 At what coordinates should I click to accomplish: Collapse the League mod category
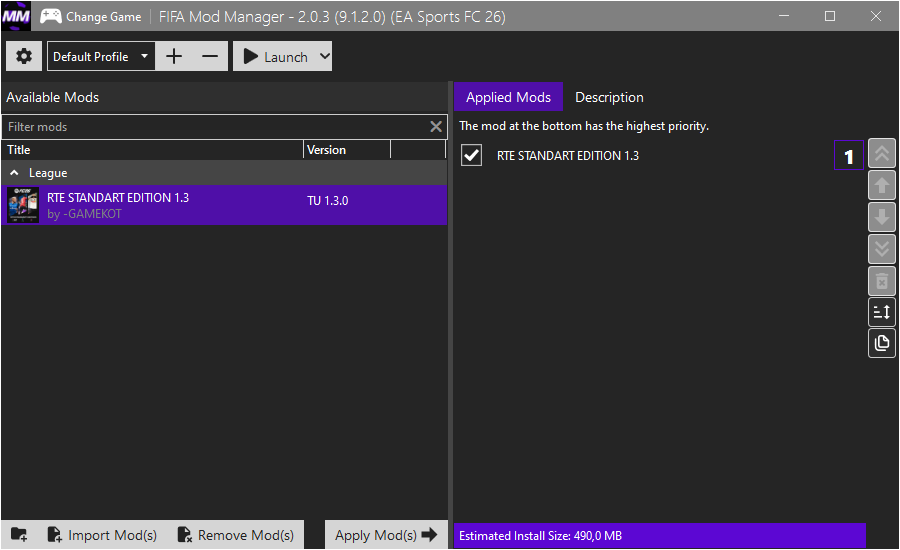click(15, 173)
